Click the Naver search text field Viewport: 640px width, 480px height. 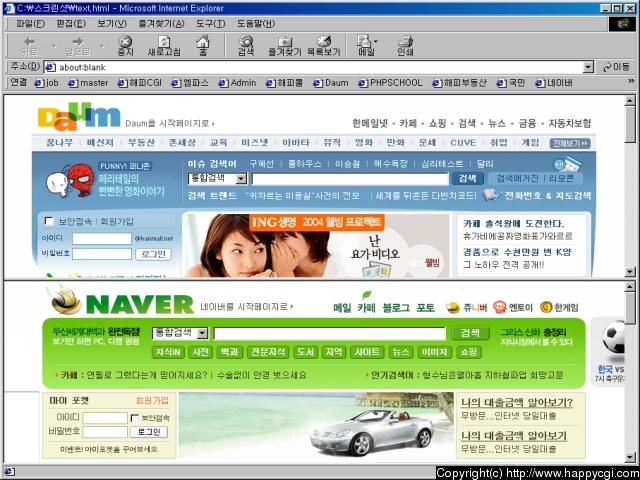coord(329,333)
